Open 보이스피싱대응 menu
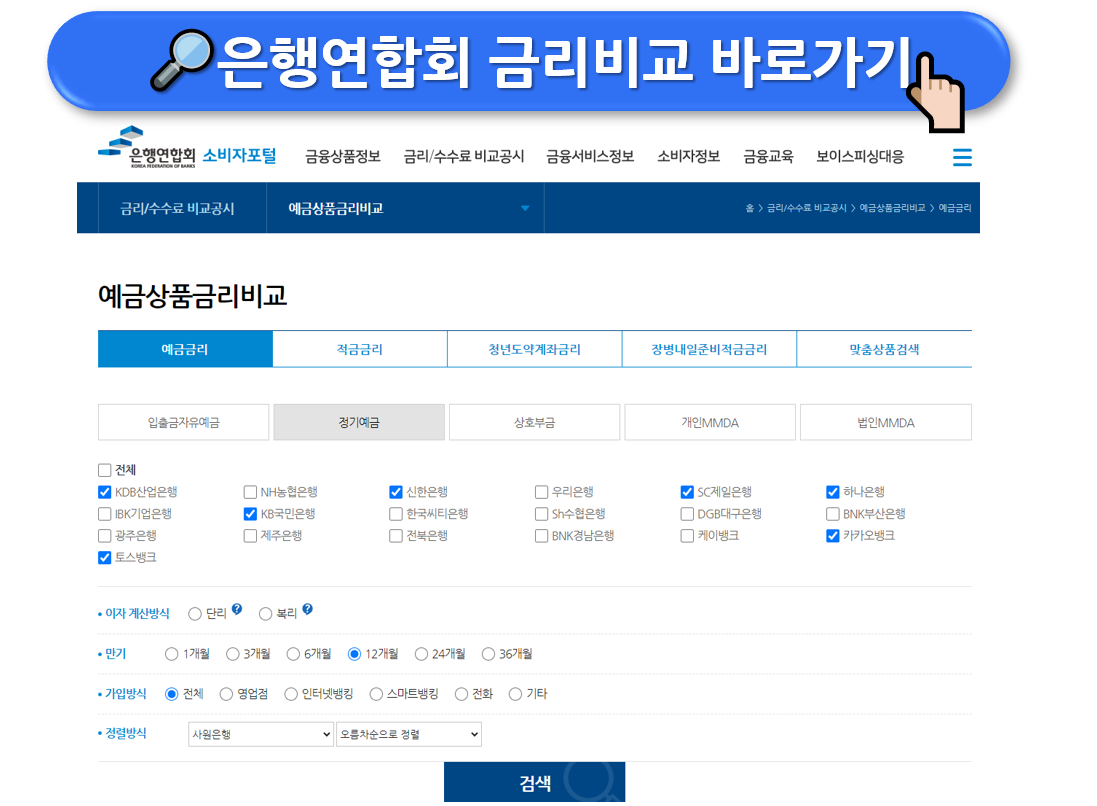The image size is (1097, 806). tap(860, 156)
